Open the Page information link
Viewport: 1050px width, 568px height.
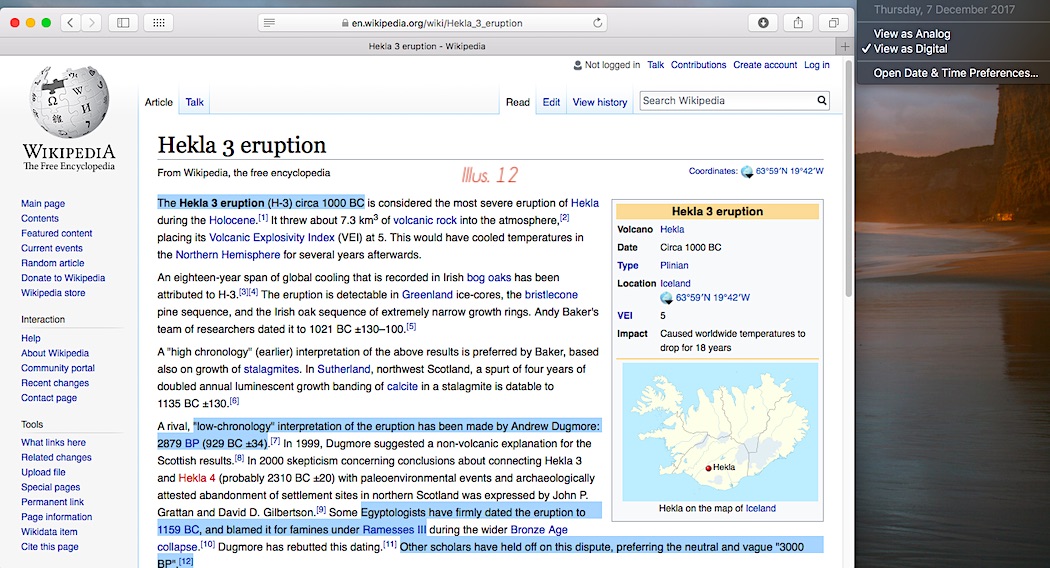pos(56,517)
